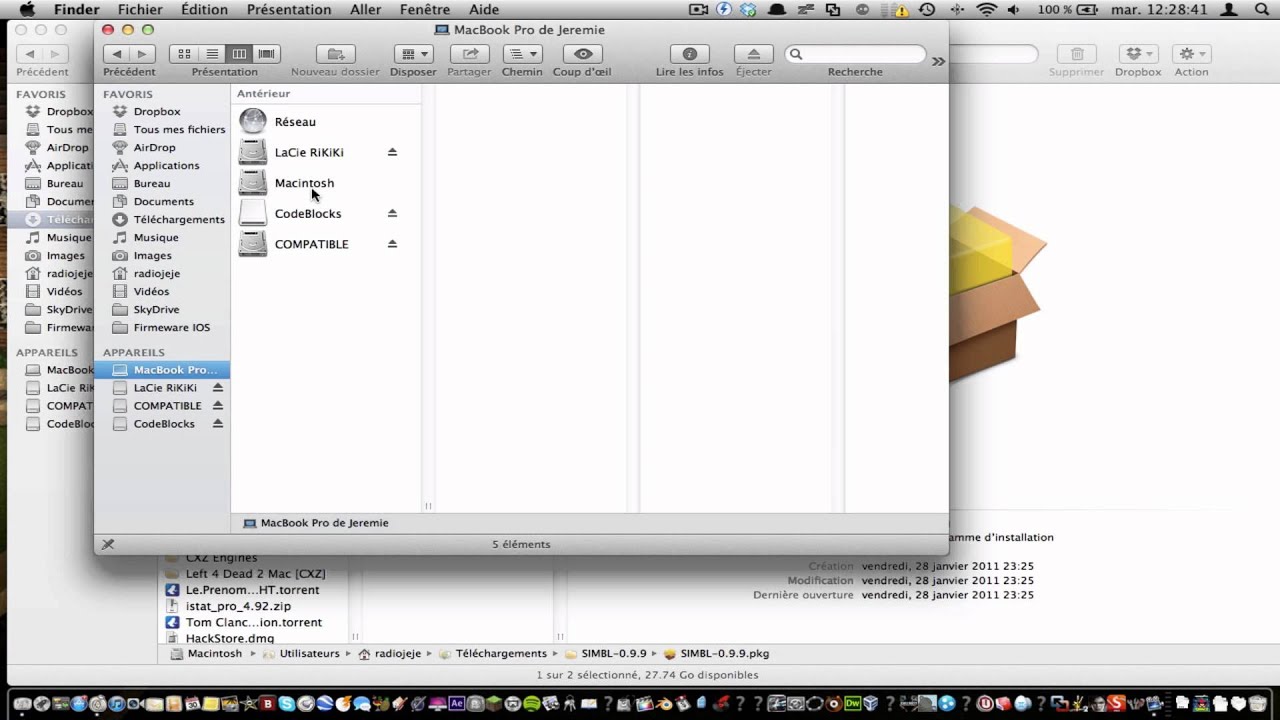
Task: Select istat_pro_4.92.zip in back window
Action: coord(238,606)
